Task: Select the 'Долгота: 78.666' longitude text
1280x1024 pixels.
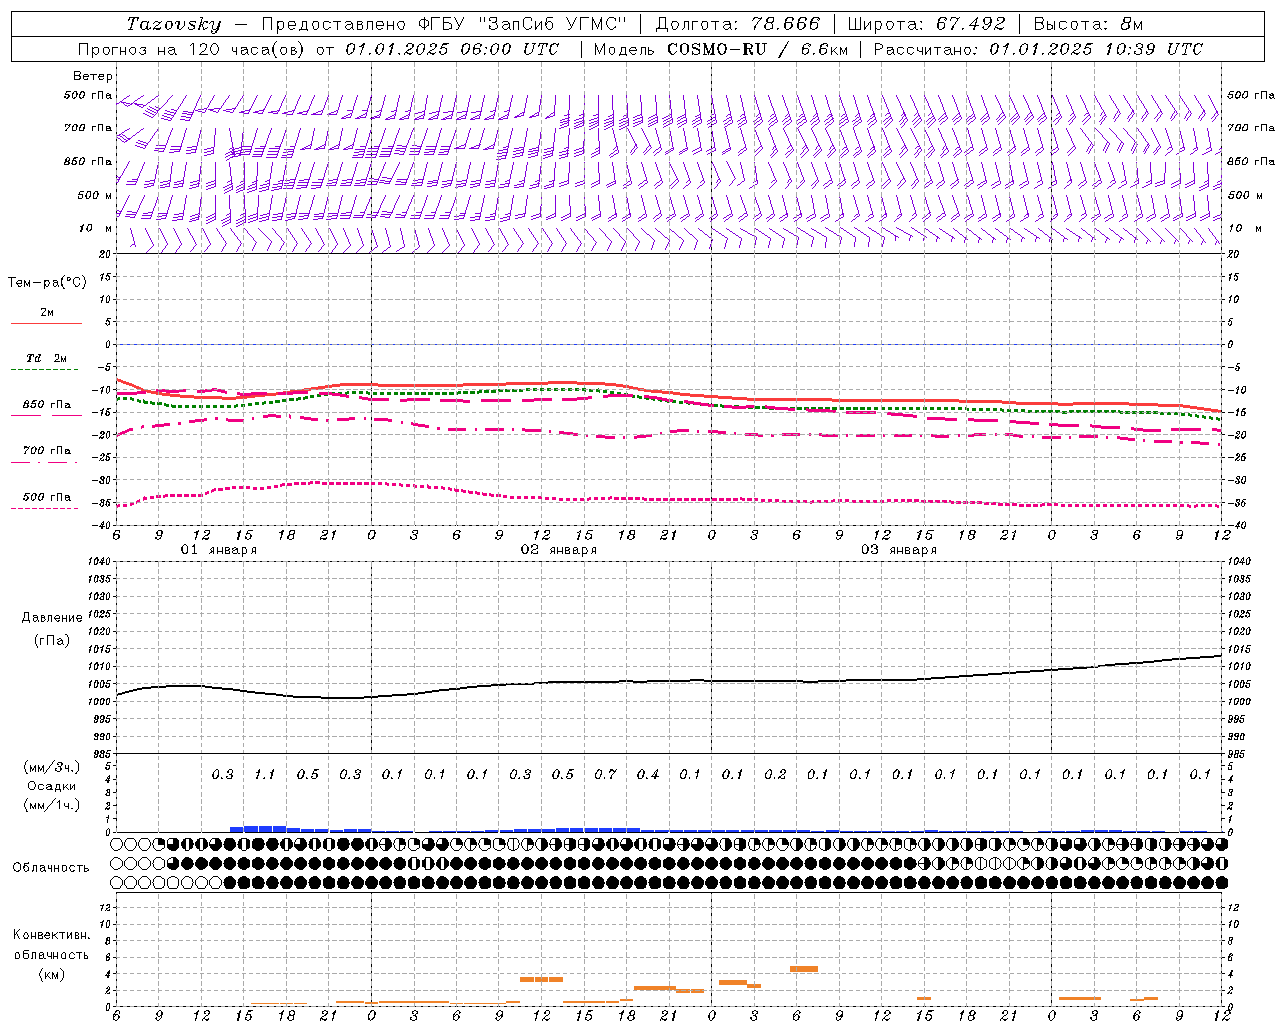Action: pos(738,24)
